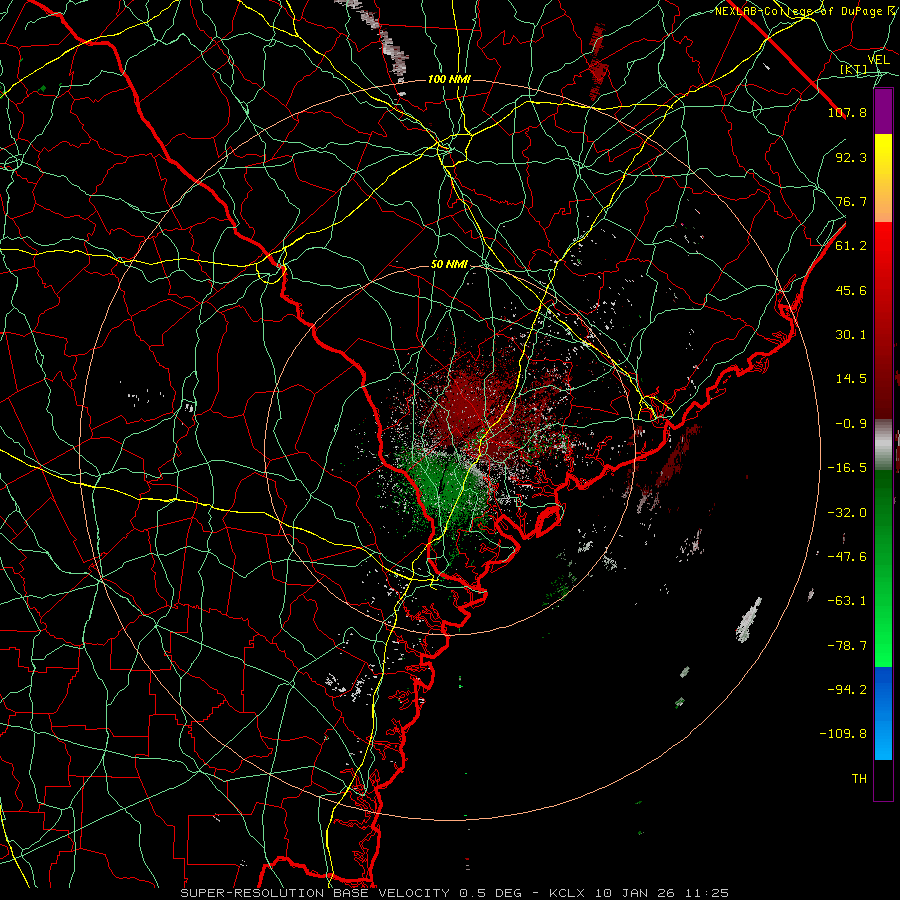Click the -32.0 legend value

coord(847,513)
